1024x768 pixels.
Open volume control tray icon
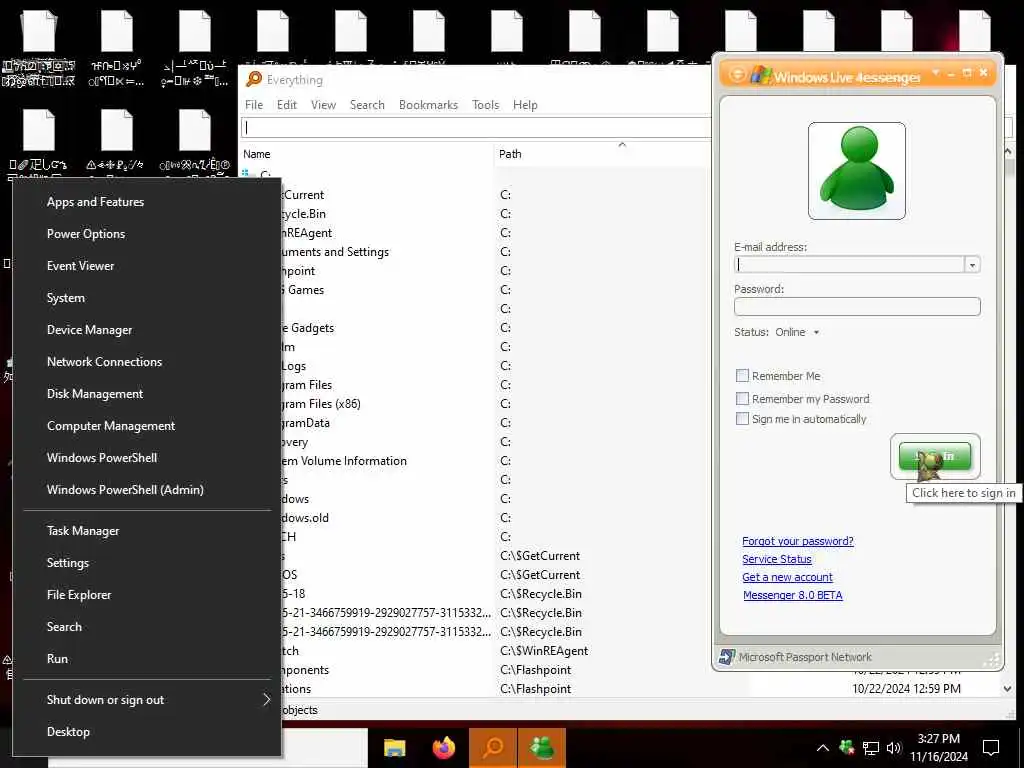893,748
